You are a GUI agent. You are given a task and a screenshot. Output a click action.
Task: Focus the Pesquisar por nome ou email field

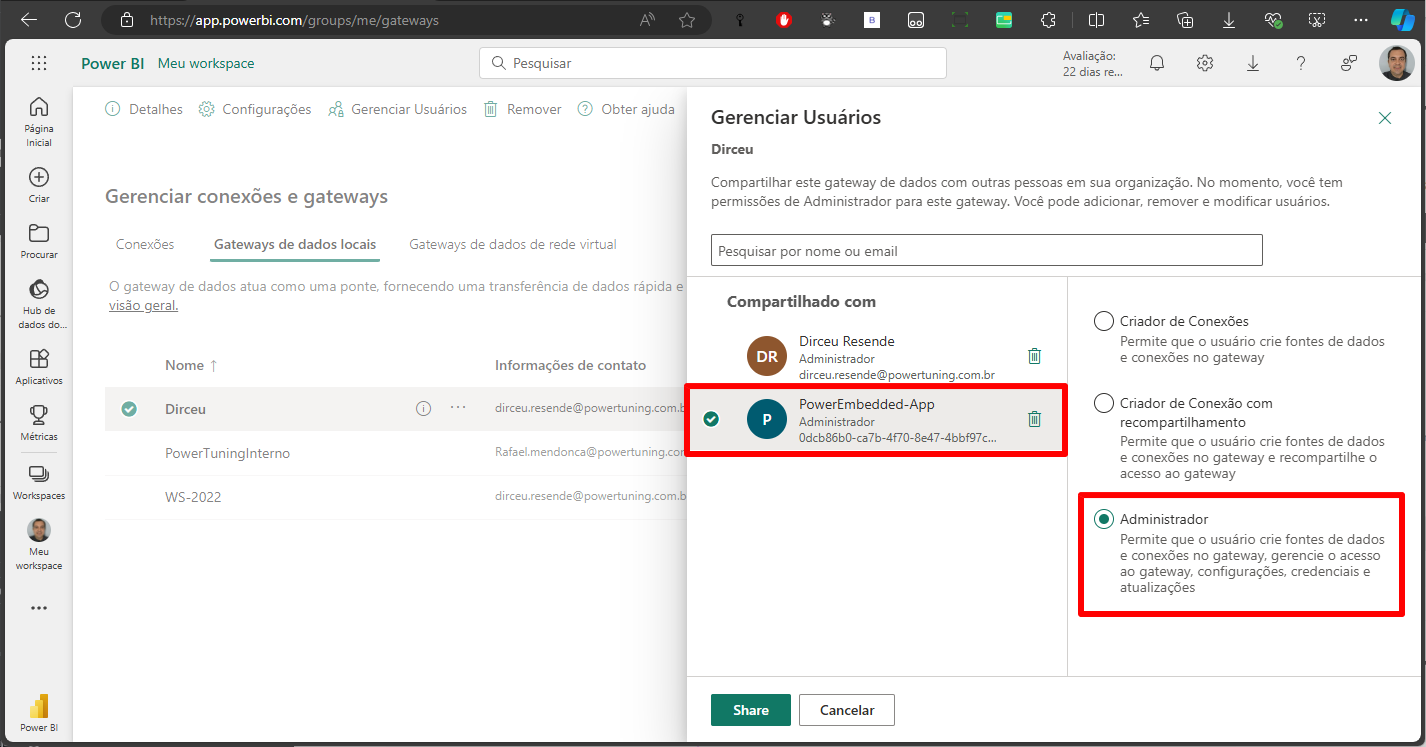(987, 250)
